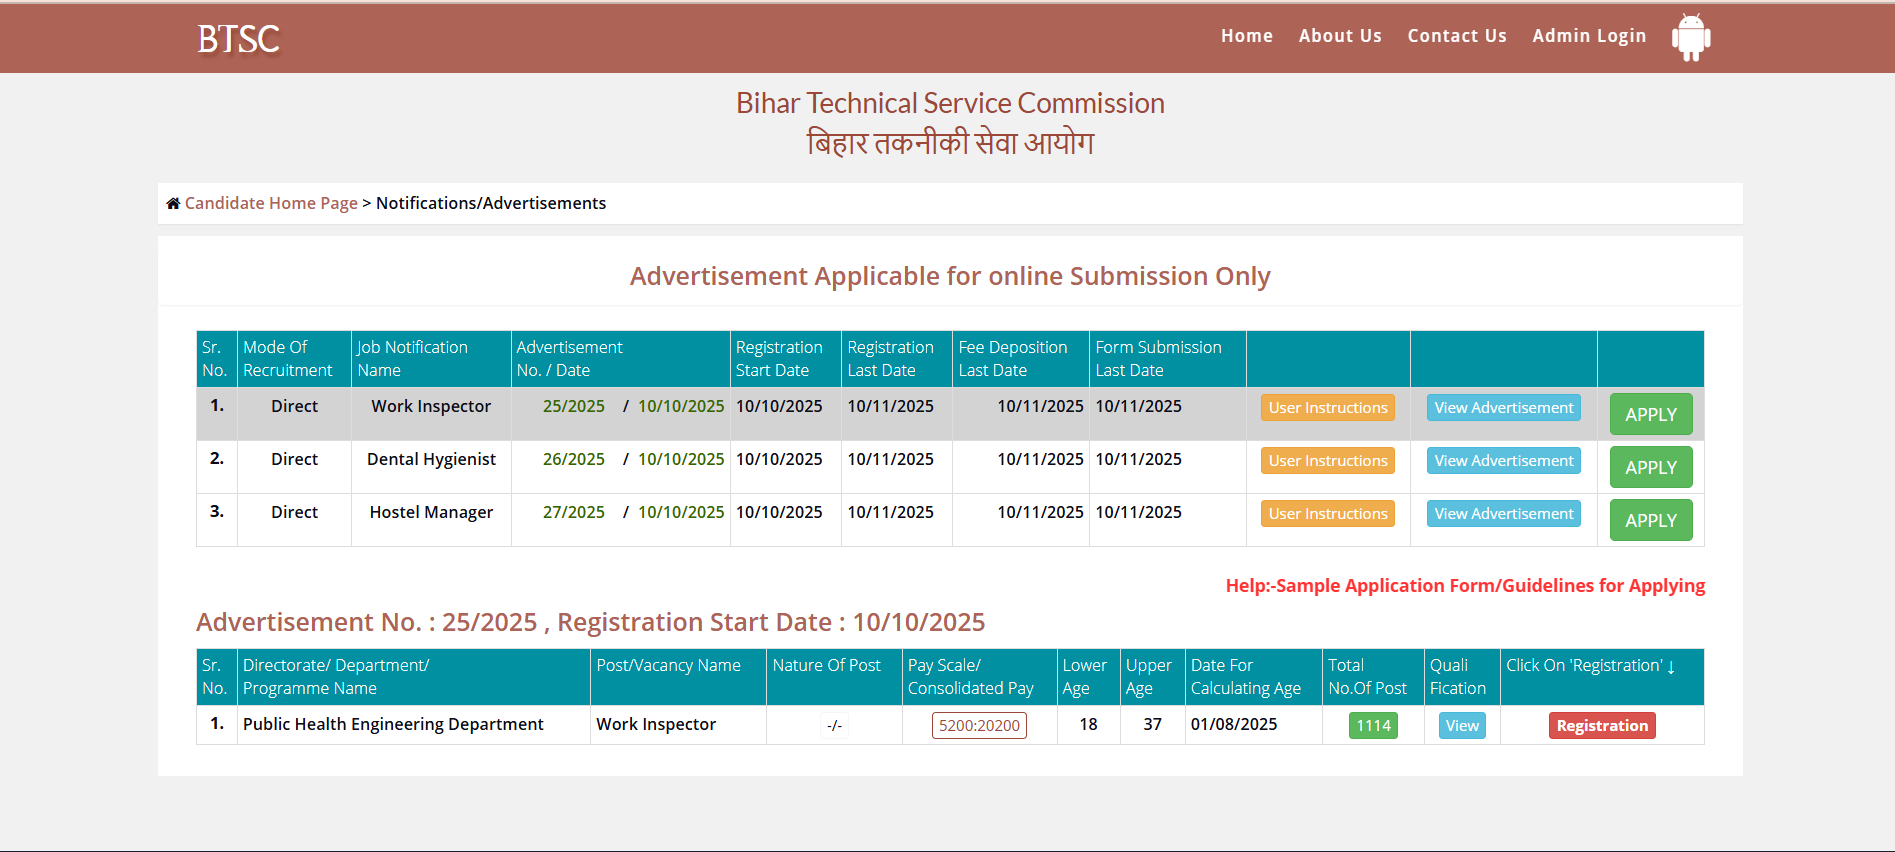View Advertisement for Work Inspector
The width and height of the screenshot is (1895, 852).
[1503, 408]
